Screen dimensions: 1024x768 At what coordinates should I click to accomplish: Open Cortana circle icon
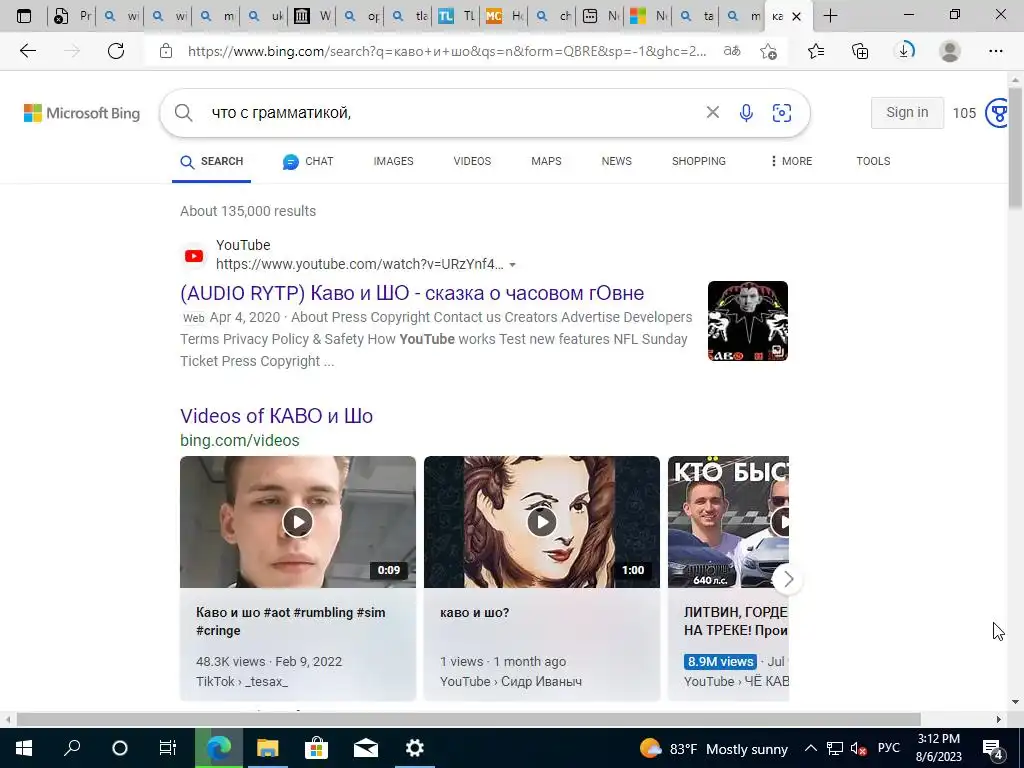tap(120, 748)
